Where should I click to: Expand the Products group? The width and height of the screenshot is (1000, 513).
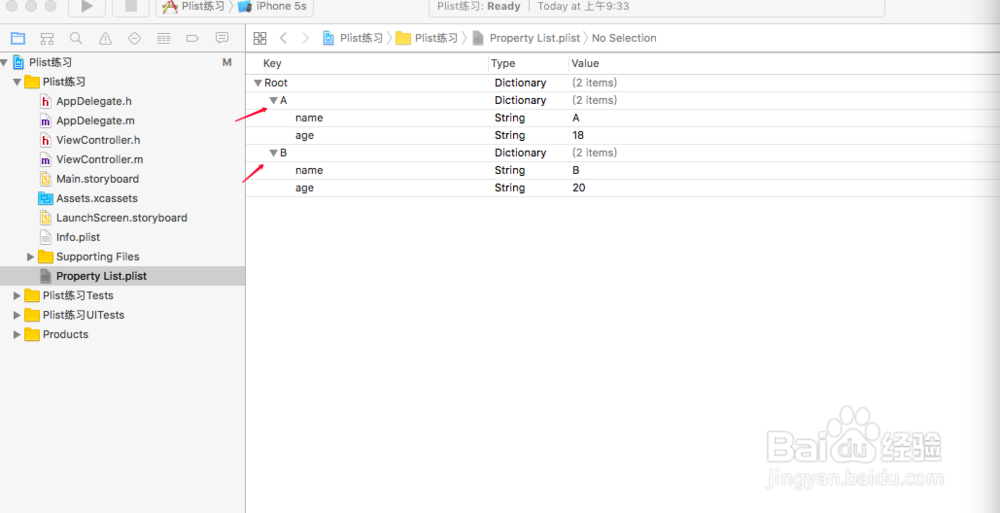17,334
